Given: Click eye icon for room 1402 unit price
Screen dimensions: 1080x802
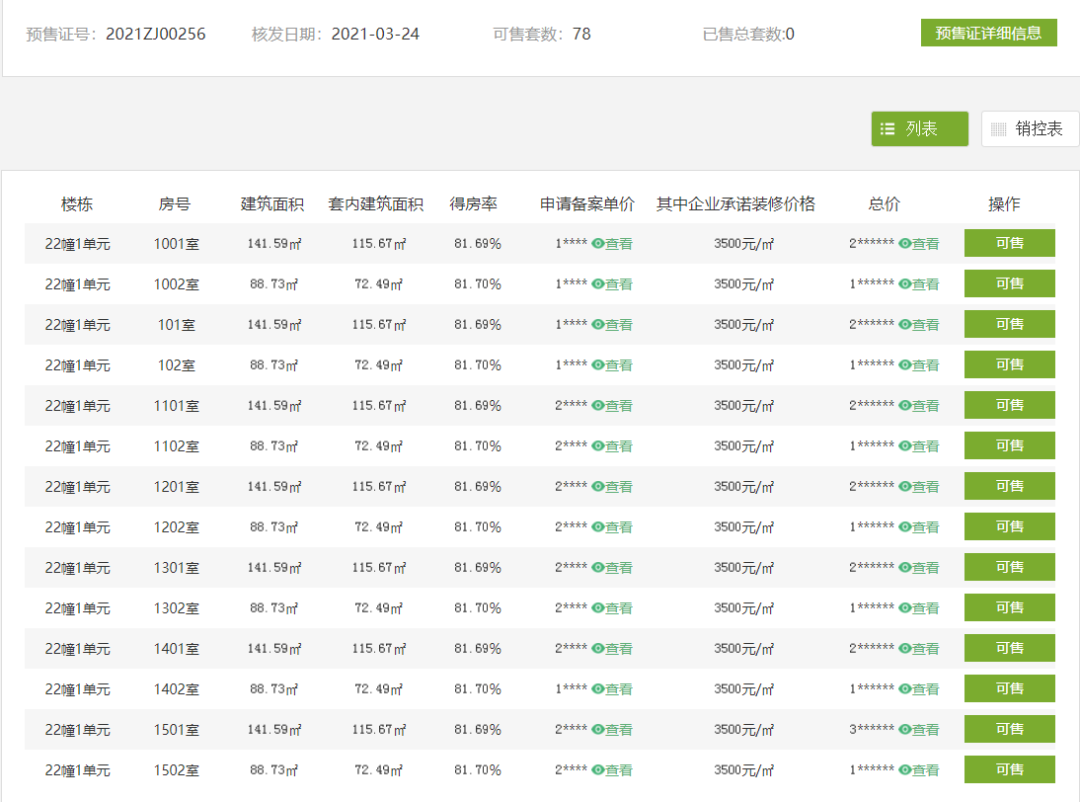Looking at the screenshot, I should coord(598,689).
